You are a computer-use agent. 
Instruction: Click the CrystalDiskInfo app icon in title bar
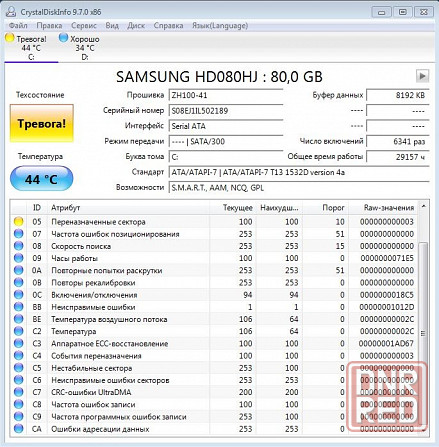[11, 12]
